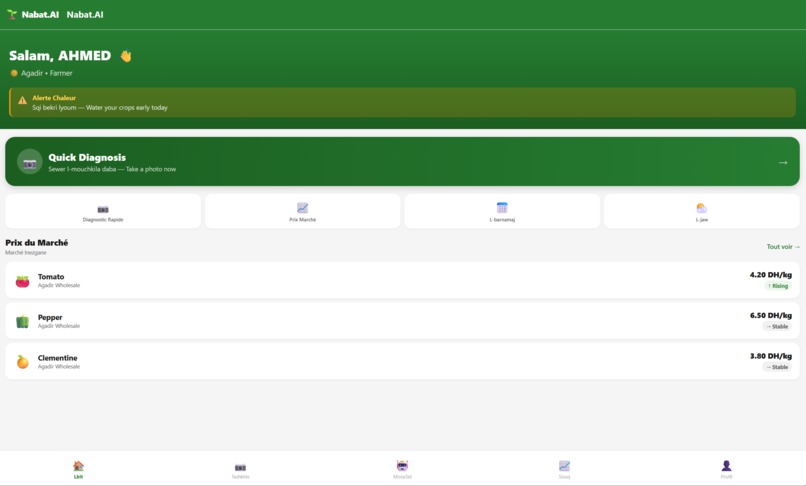Open the camera diagnosis tab in bottom bar

coord(240,470)
